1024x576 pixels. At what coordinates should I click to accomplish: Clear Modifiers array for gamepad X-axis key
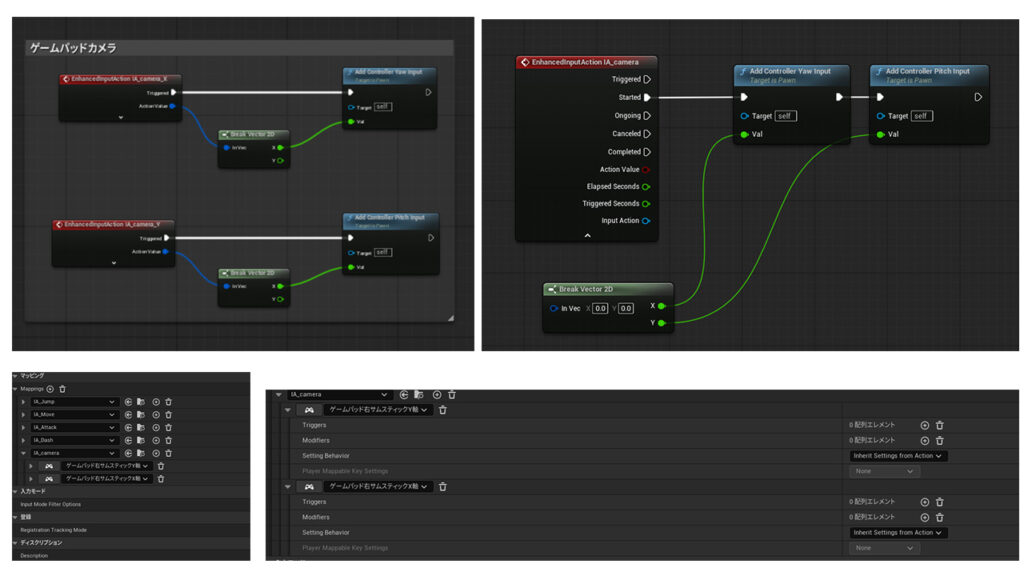(x=939, y=517)
